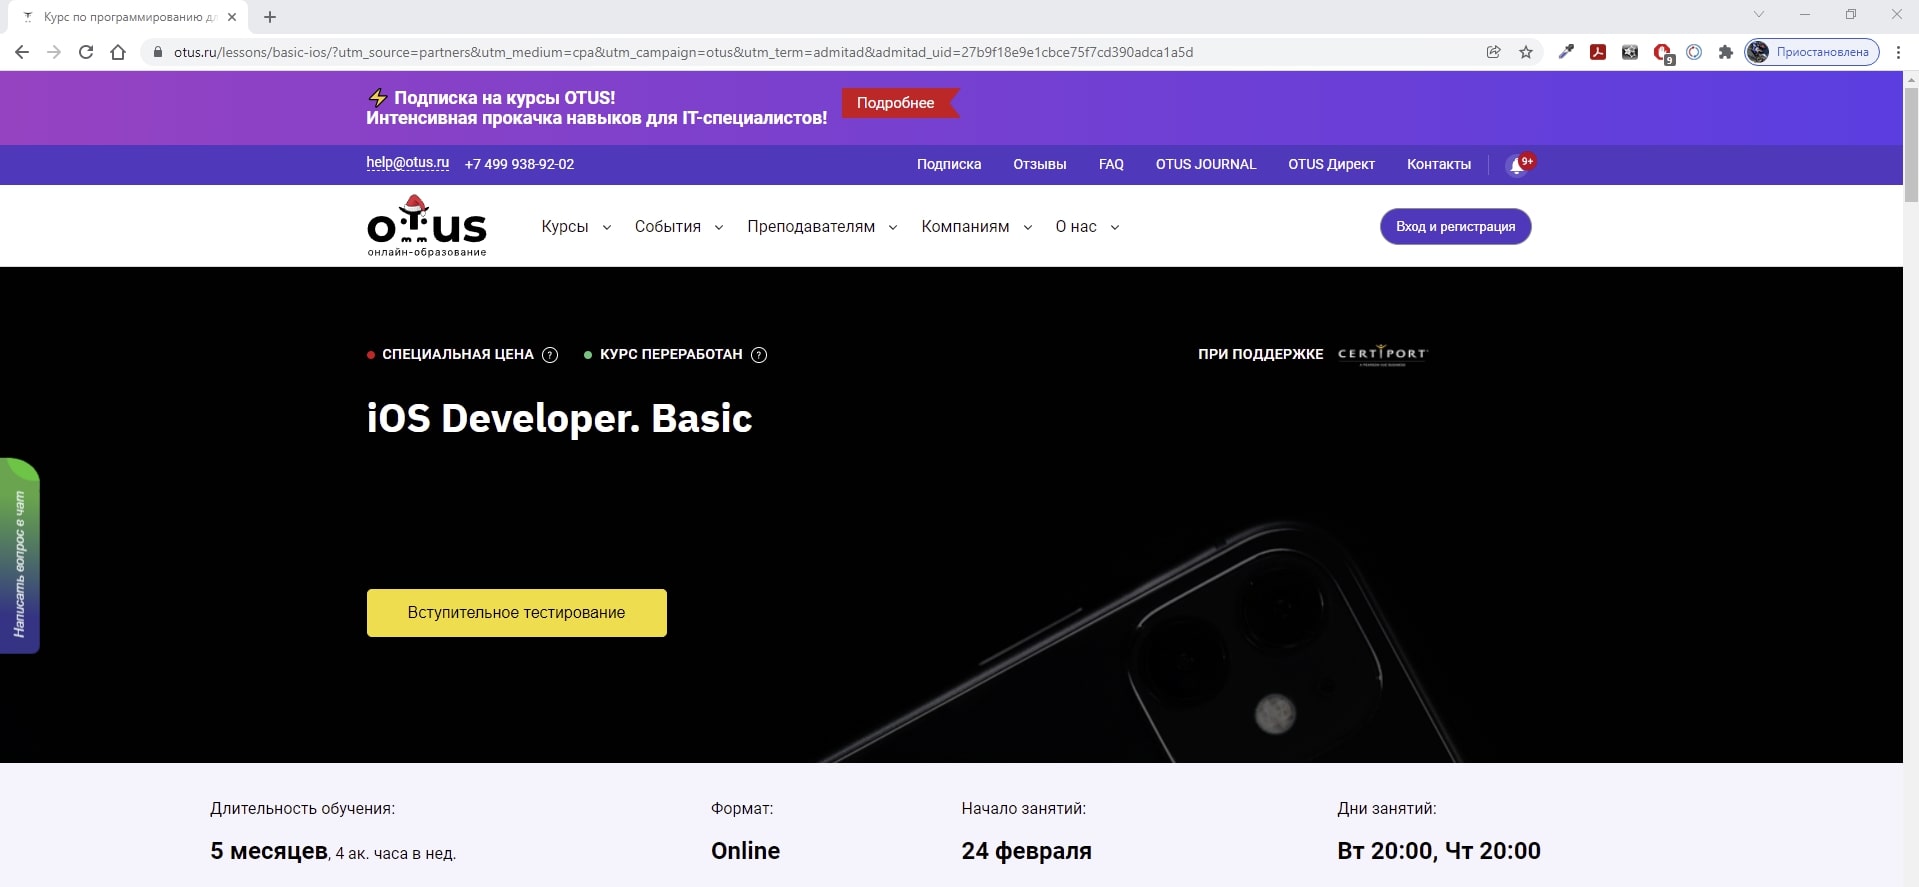Click the 5 месяцев duration text

(x=269, y=851)
